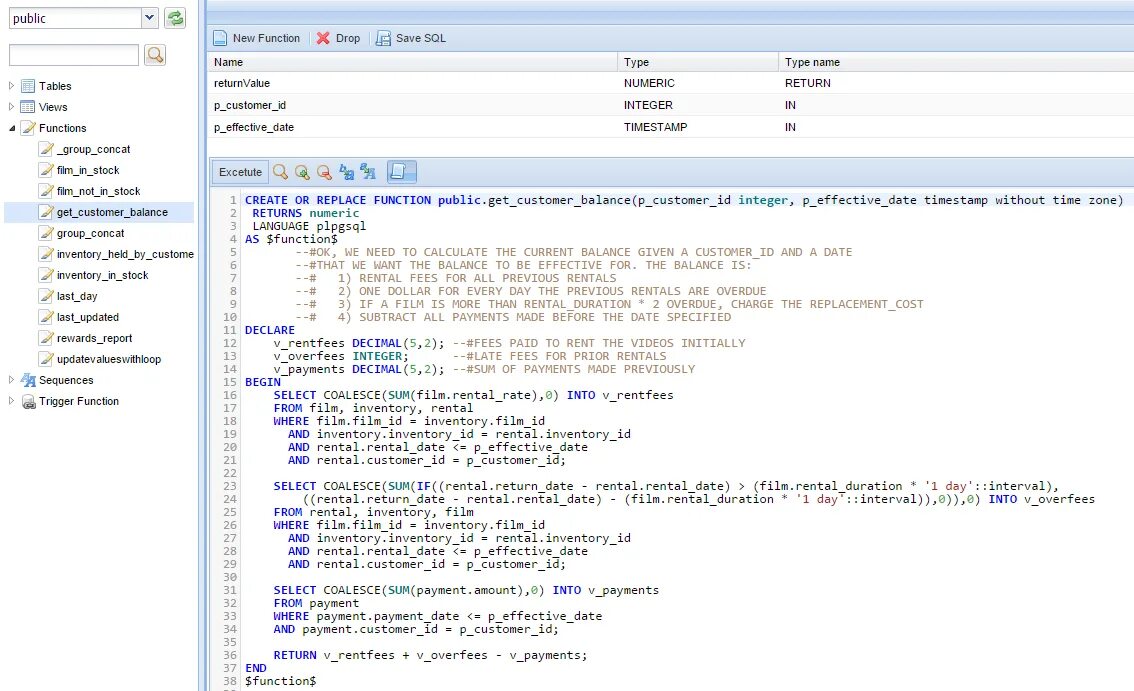Select the inventory_in_stock function label

coord(103,275)
